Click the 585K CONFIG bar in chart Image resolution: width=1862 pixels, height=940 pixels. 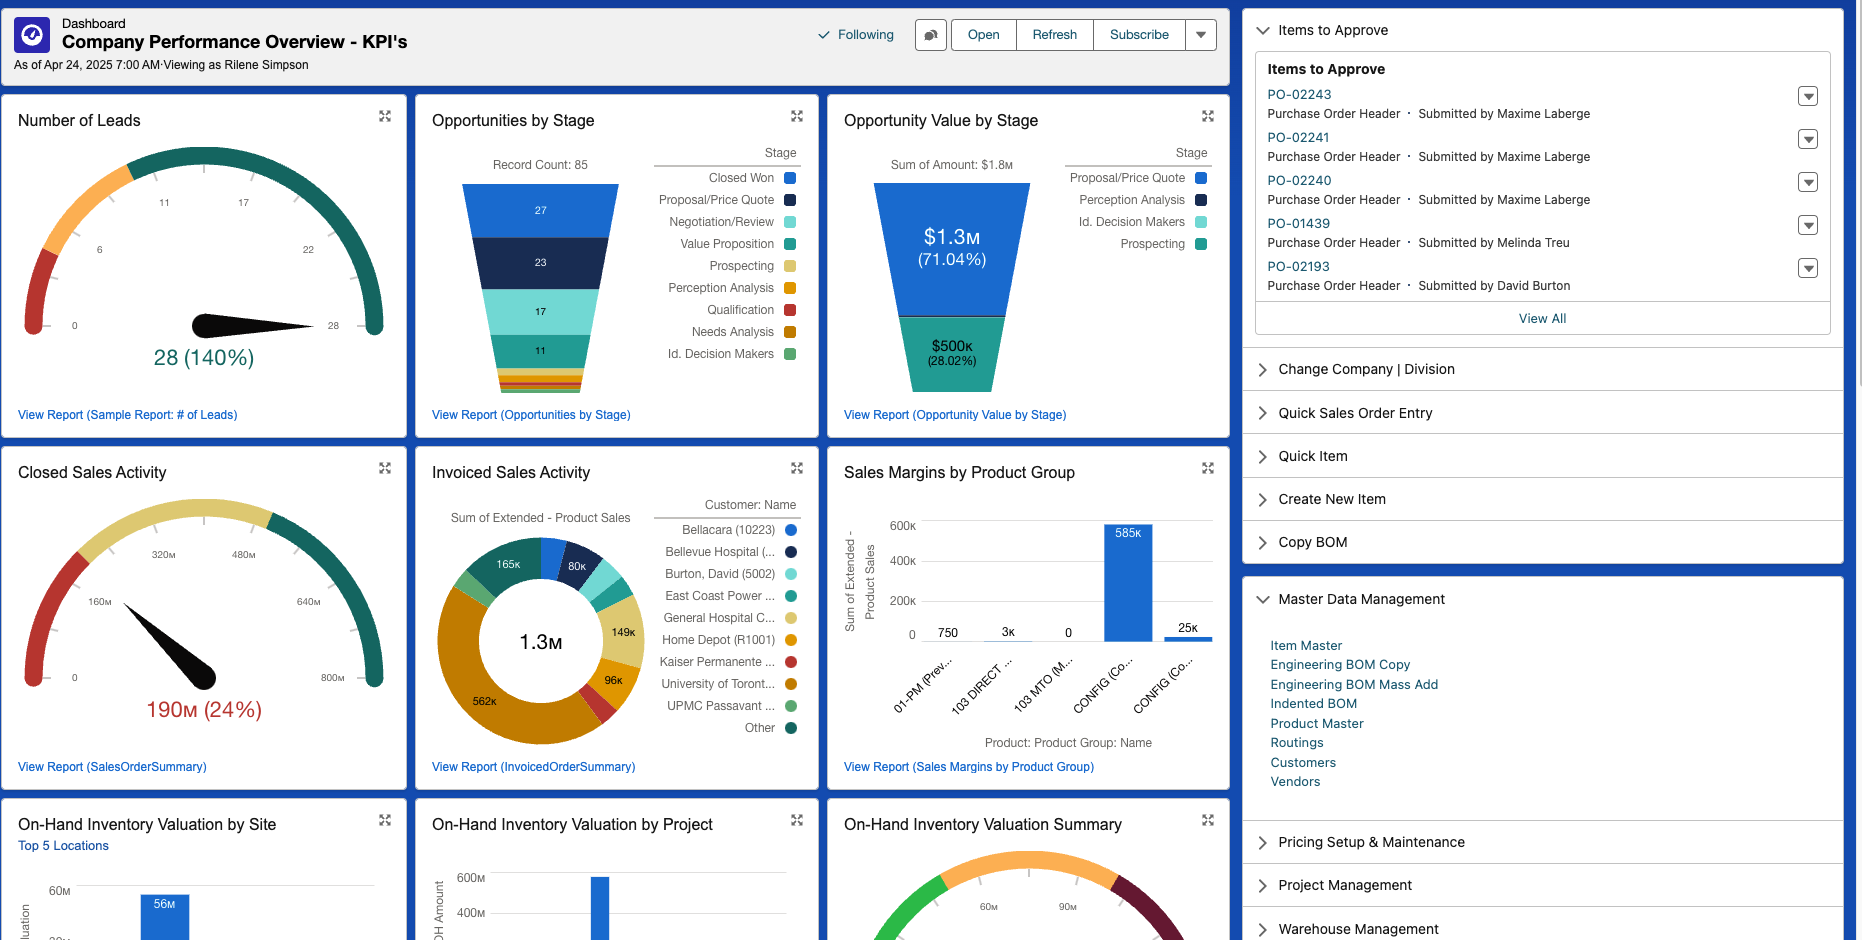[x=1128, y=585]
